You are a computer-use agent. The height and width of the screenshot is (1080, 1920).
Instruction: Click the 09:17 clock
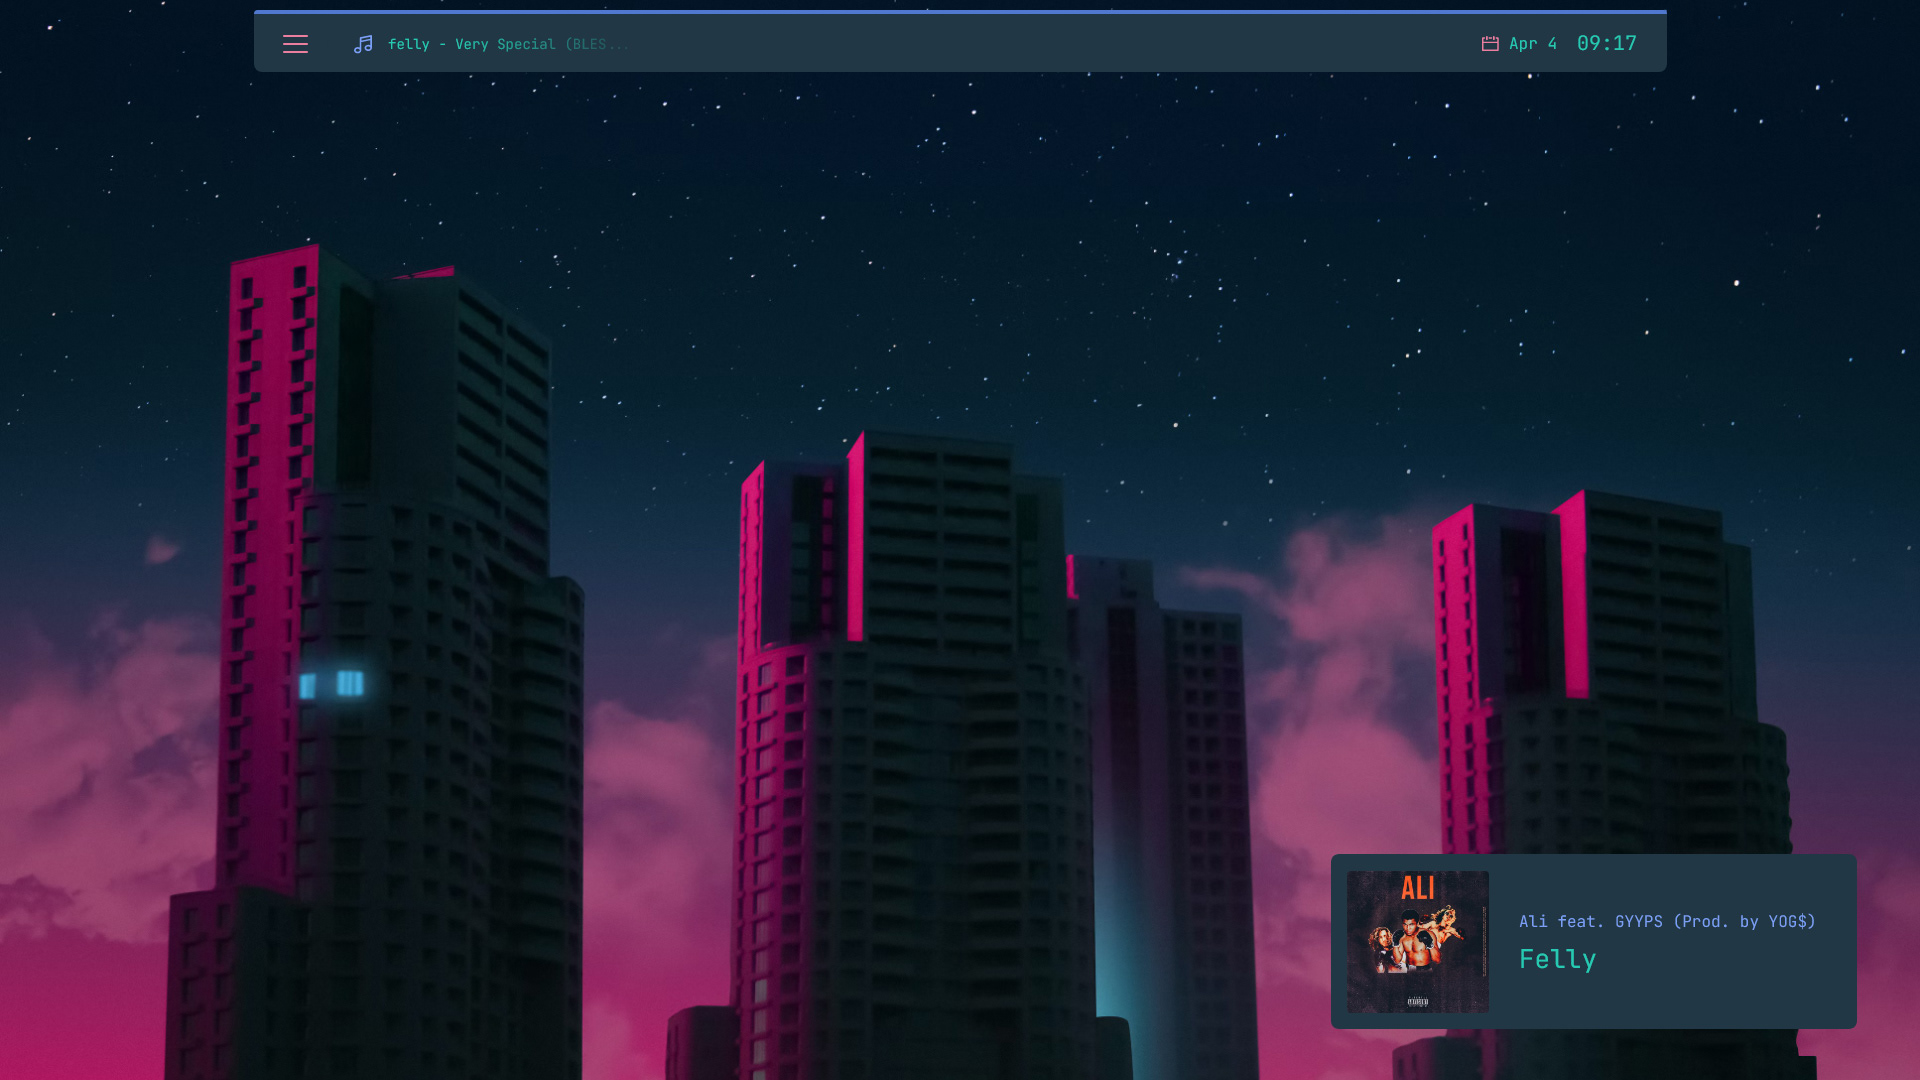coord(1606,43)
